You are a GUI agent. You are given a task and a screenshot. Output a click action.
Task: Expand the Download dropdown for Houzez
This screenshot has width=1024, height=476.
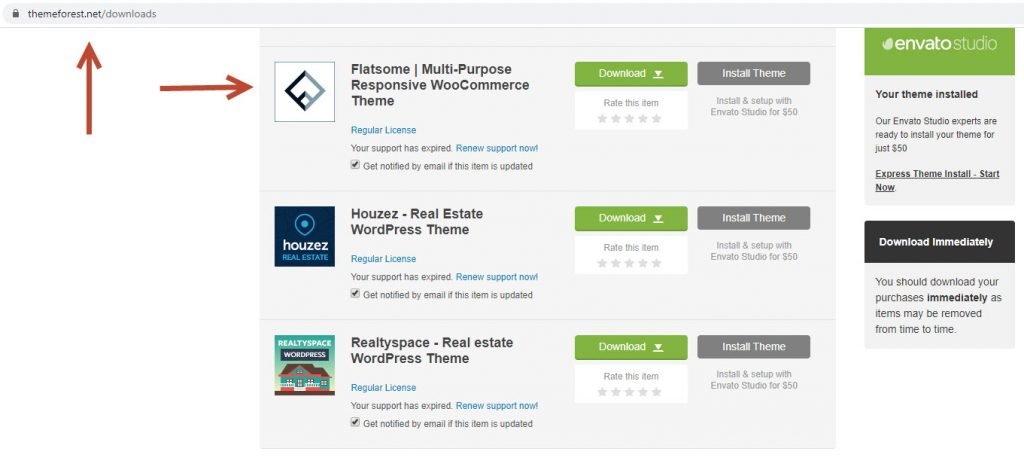[631, 218]
